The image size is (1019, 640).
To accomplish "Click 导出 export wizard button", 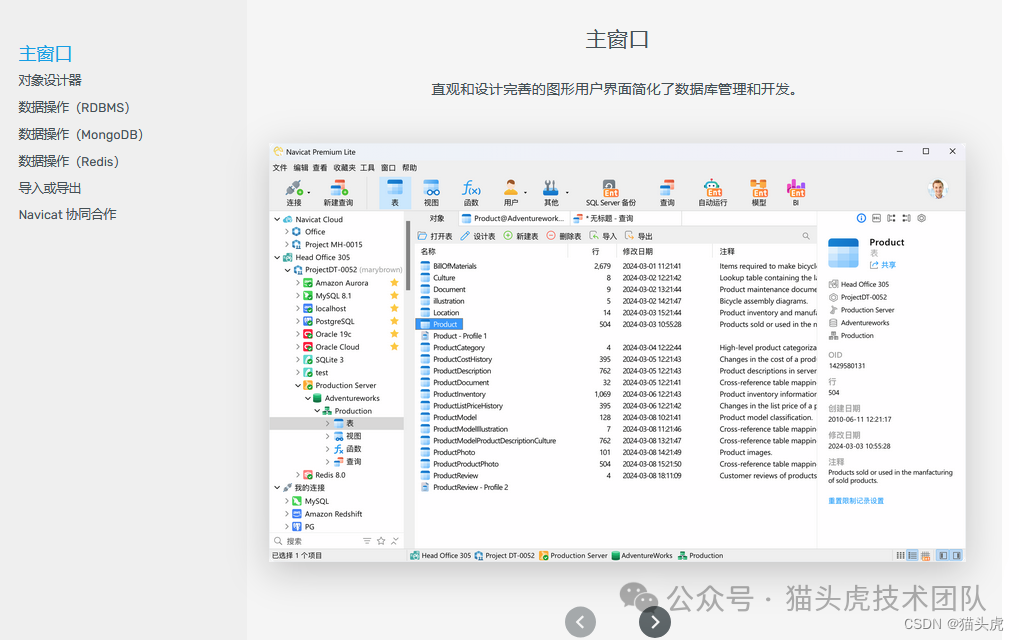I will pos(638,236).
